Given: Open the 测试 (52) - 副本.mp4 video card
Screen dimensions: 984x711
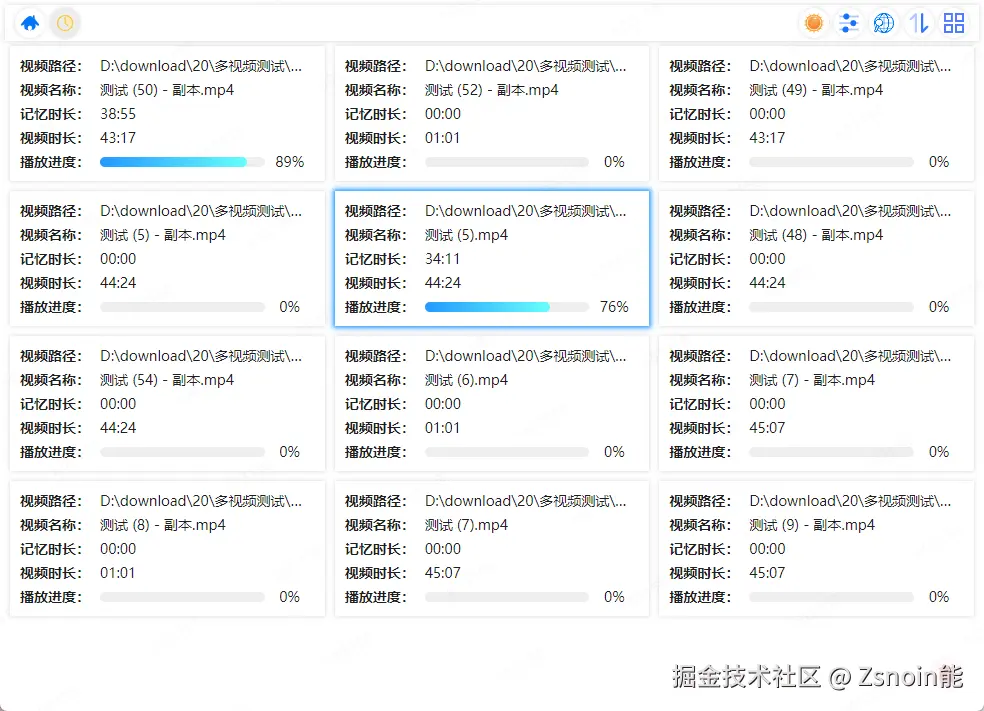Looking at the screenshot, I should 491,114.
